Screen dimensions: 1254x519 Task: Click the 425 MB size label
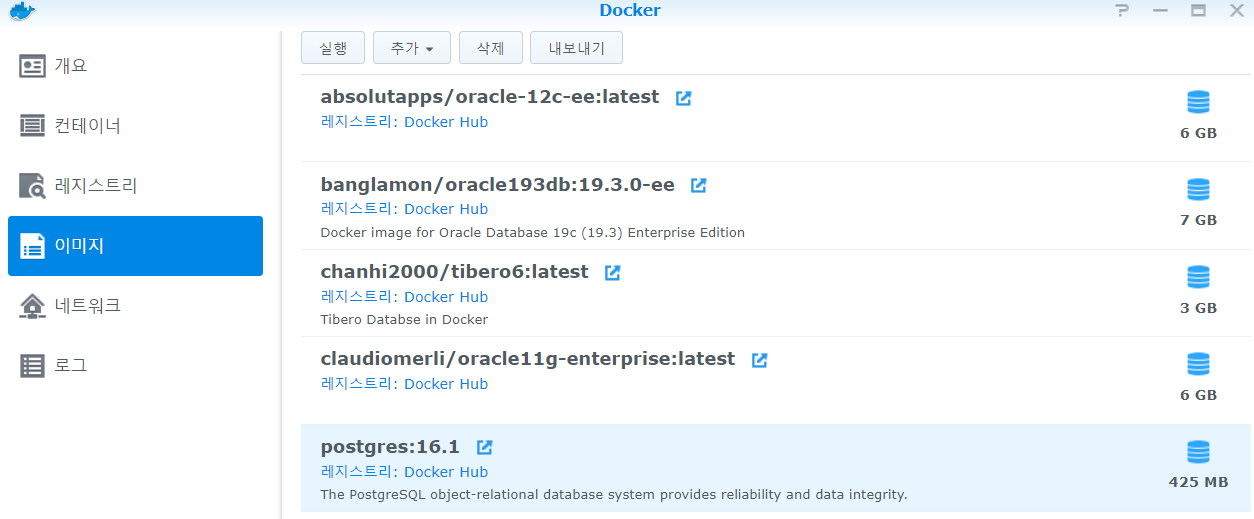point(1198,482)
